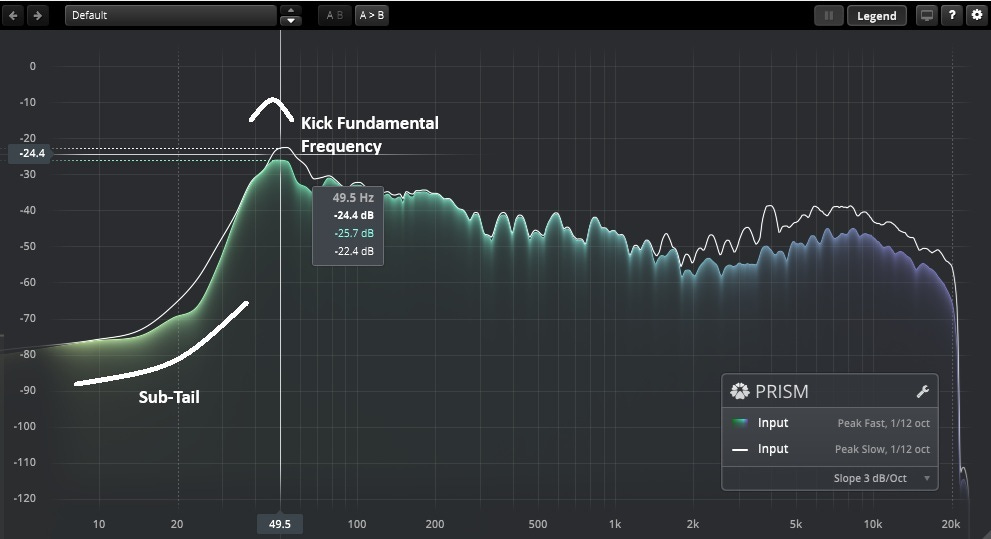The width and height of the screenshot is (991, 539).
Task: Go to the next preset arrow
Action: tap(38, 15)
